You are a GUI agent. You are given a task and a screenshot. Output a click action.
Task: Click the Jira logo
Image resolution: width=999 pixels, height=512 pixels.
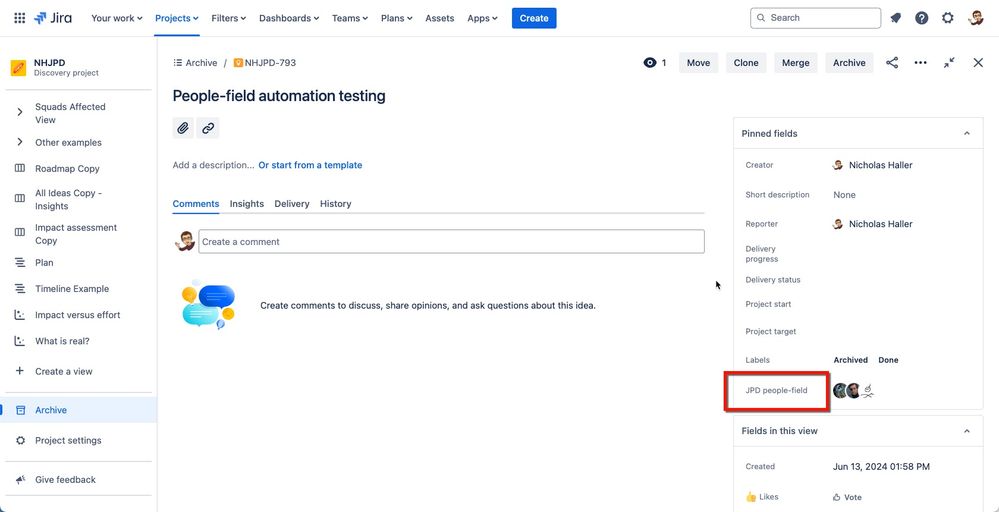pyautogui.click(x=53, y=18)
